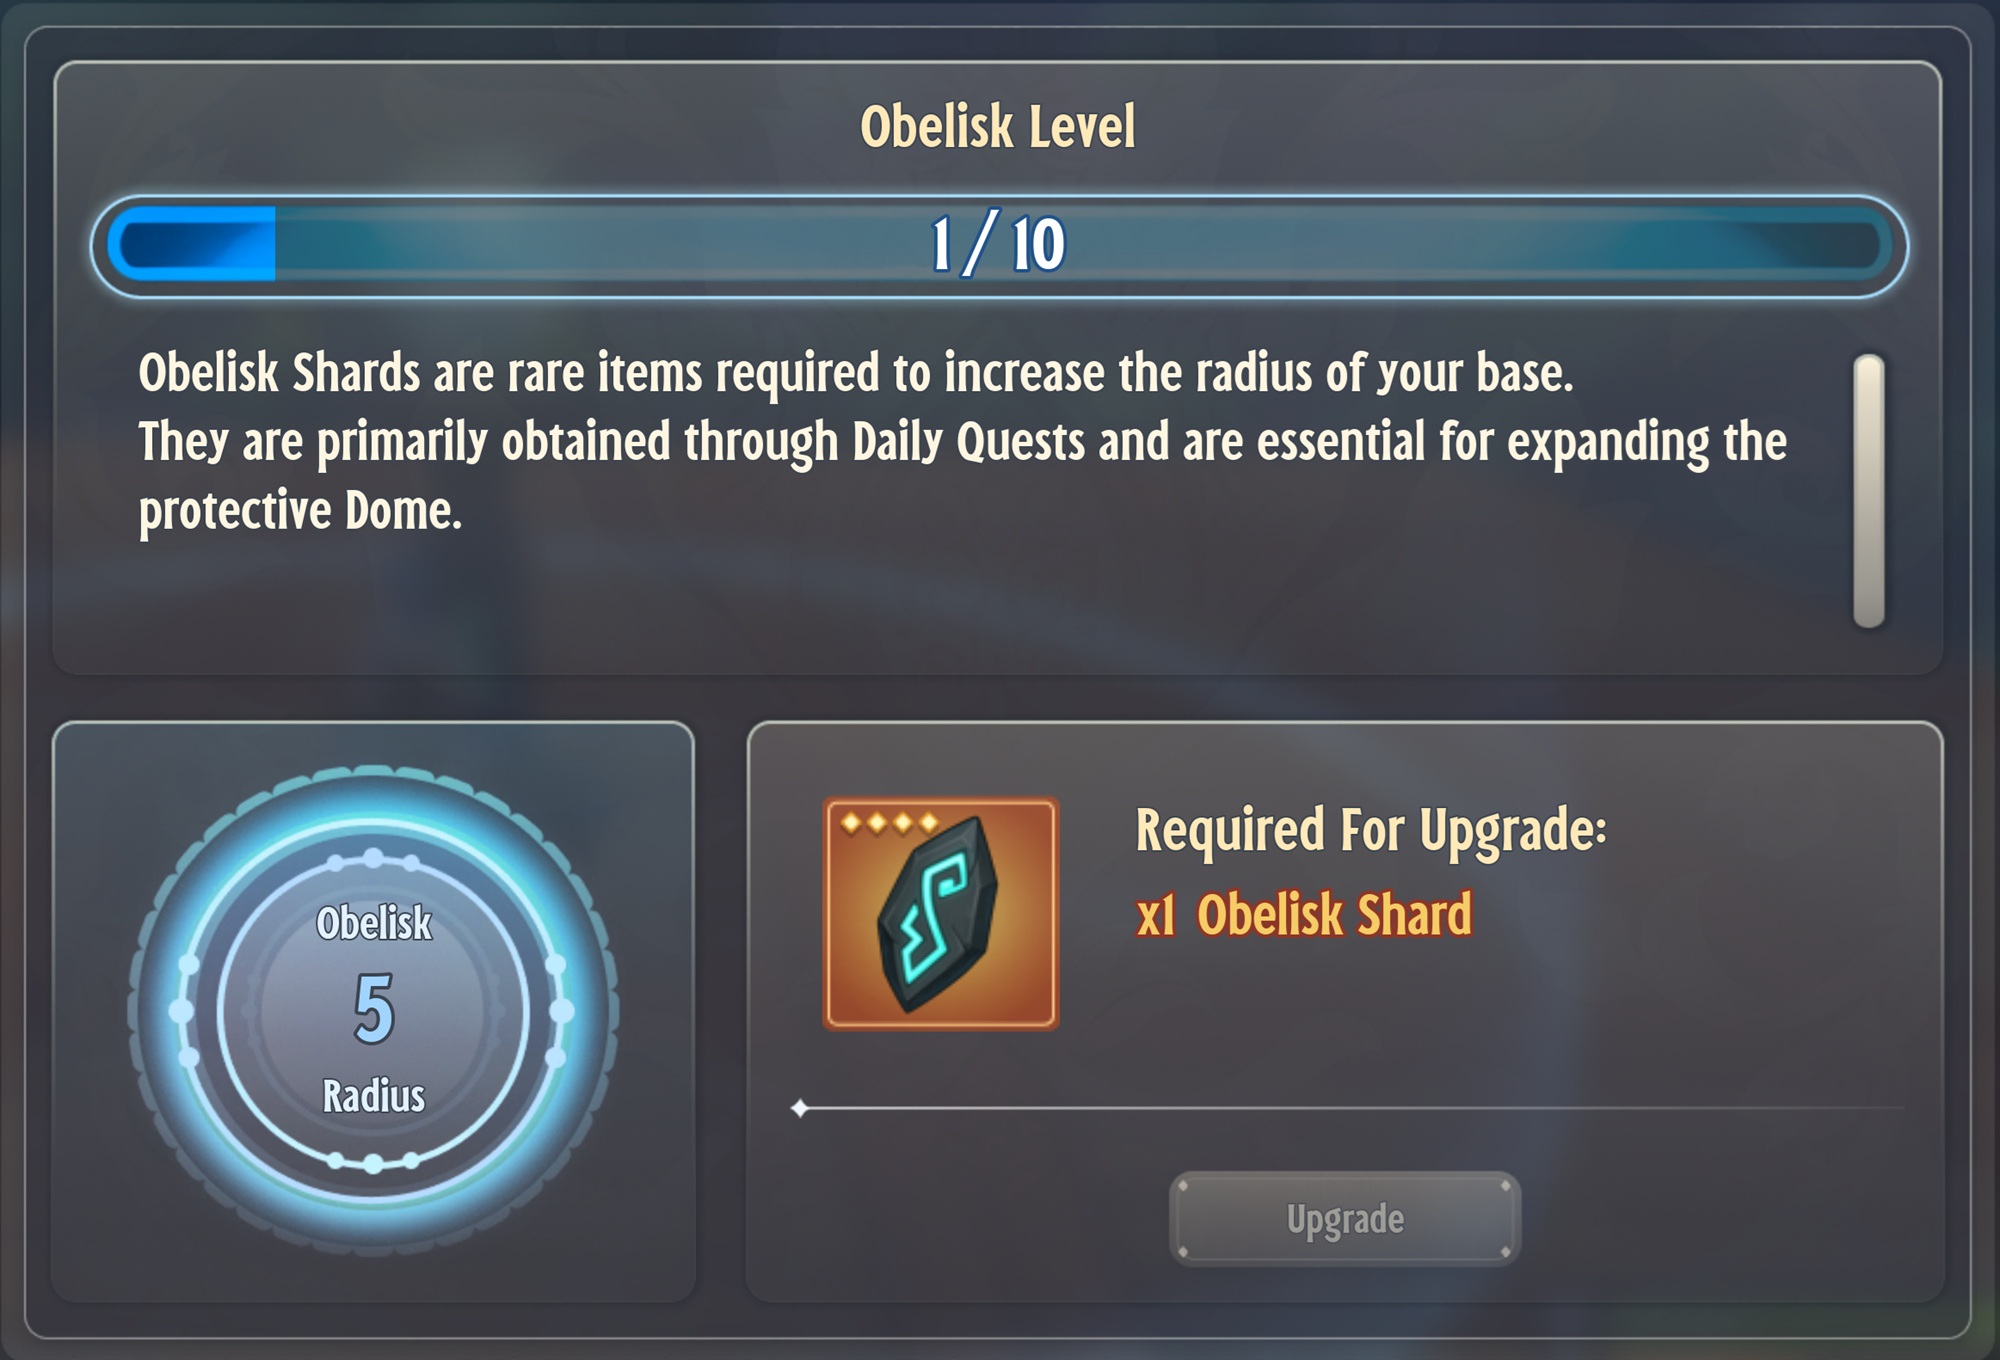Screen dimensions: 2000x1360
Task: Click the top node on the radius ring
Action: [x=373, y=858]
